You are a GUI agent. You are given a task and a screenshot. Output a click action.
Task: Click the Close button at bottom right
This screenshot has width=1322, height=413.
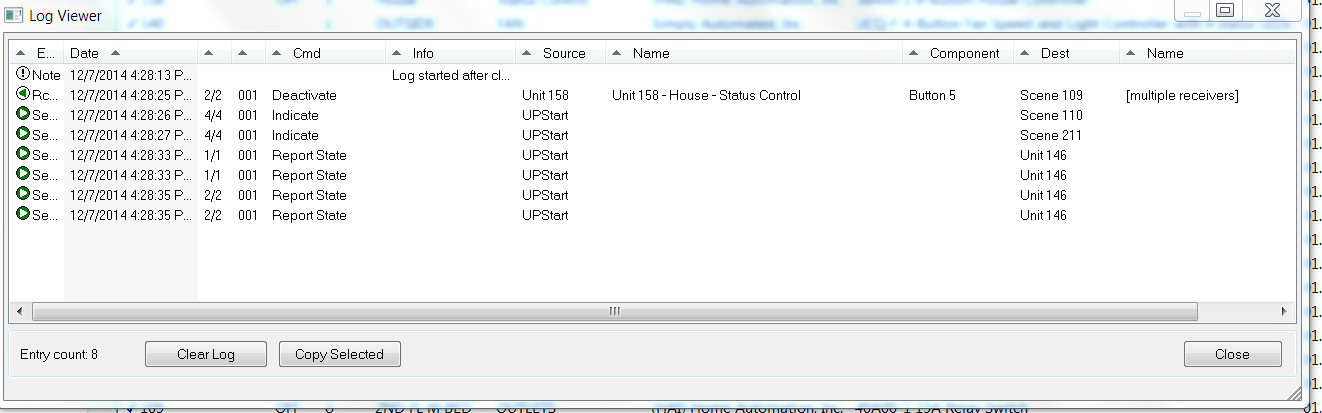1232,354
